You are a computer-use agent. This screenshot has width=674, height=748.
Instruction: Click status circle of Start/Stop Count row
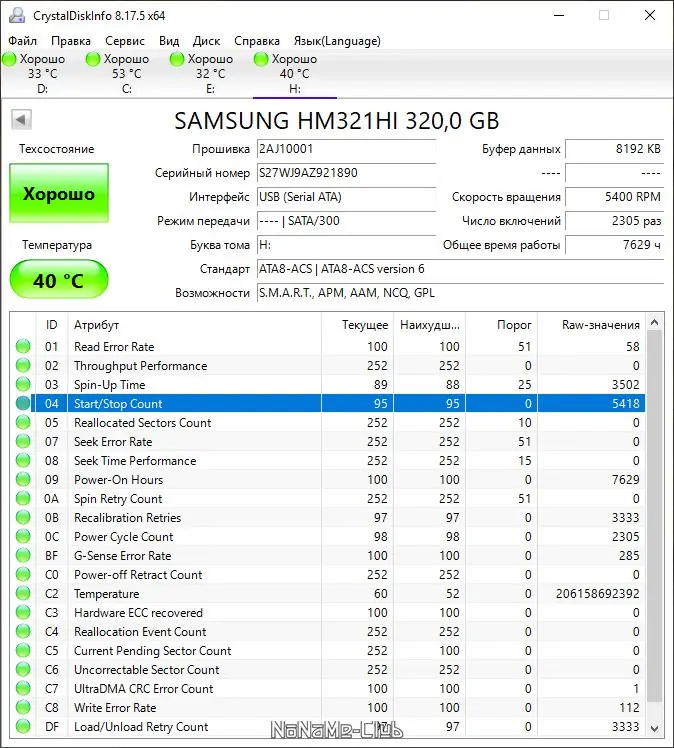23,404
